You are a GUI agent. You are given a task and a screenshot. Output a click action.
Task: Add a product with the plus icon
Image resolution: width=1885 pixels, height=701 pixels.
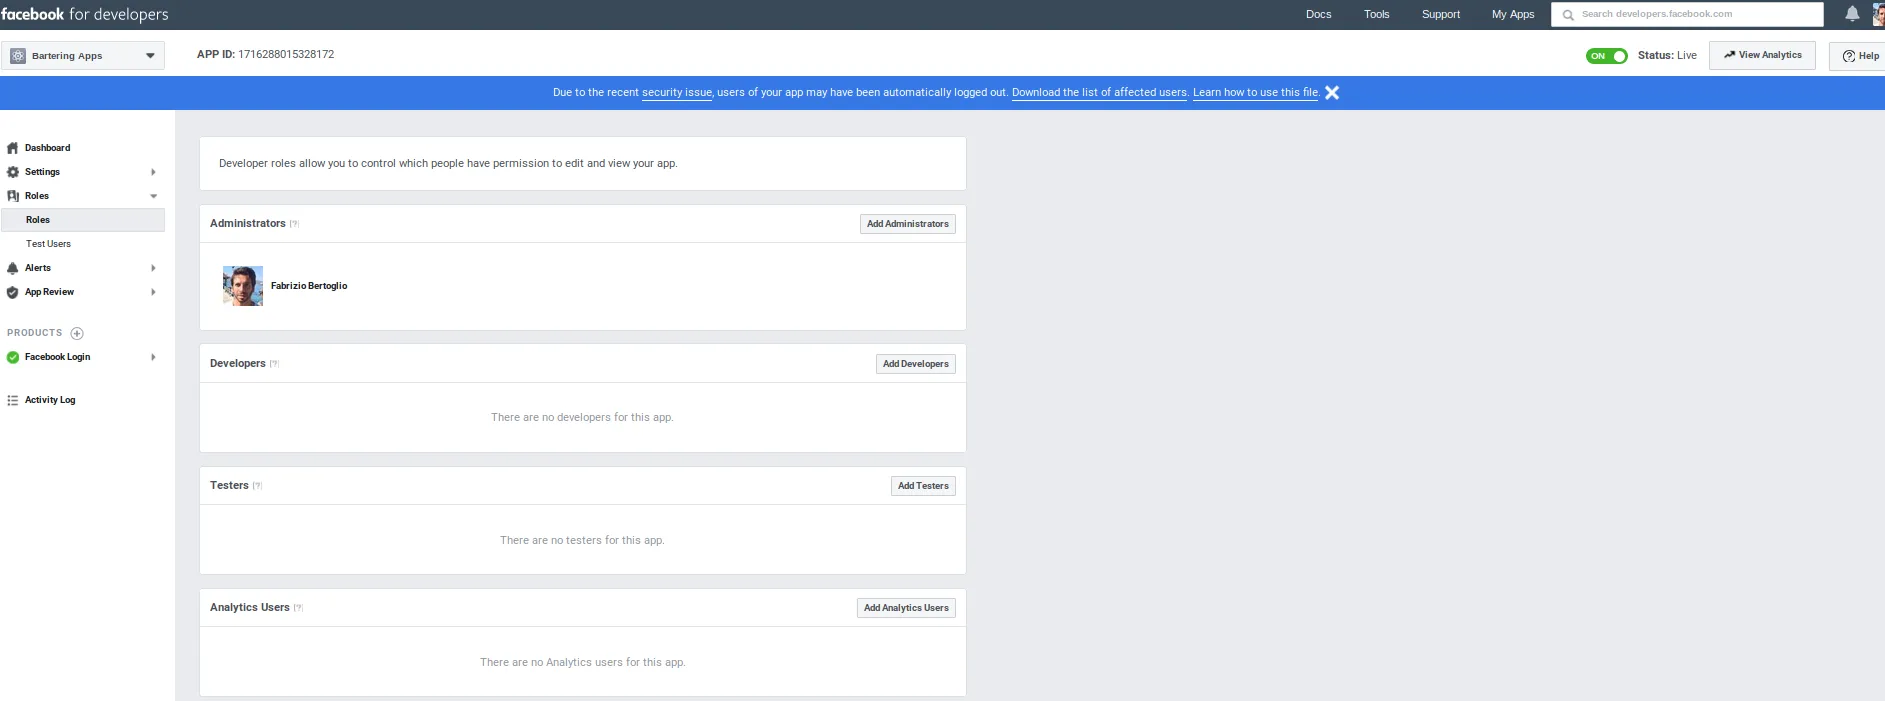77,333
